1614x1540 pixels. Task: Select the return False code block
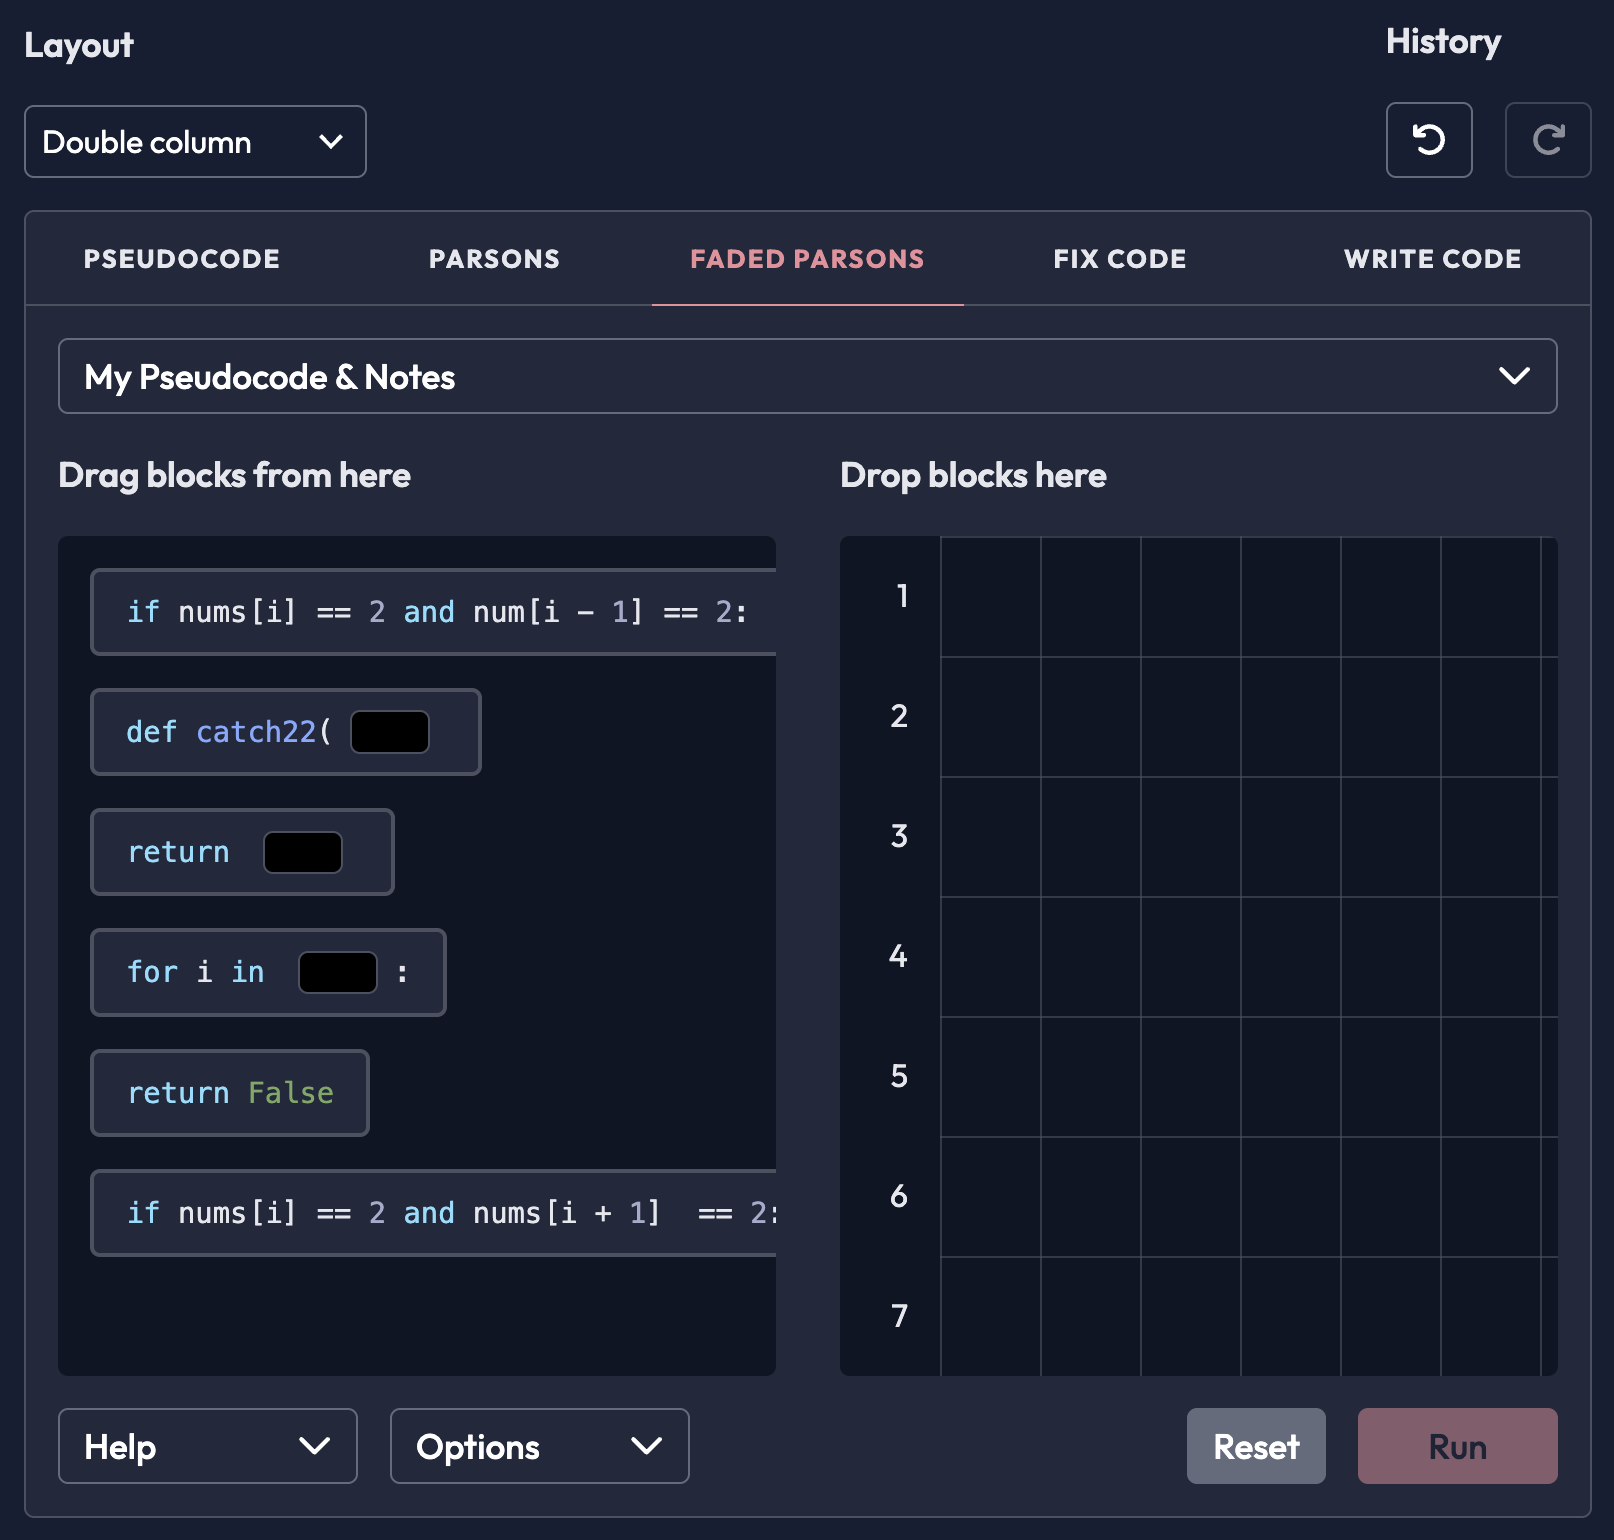point(230,1093)
